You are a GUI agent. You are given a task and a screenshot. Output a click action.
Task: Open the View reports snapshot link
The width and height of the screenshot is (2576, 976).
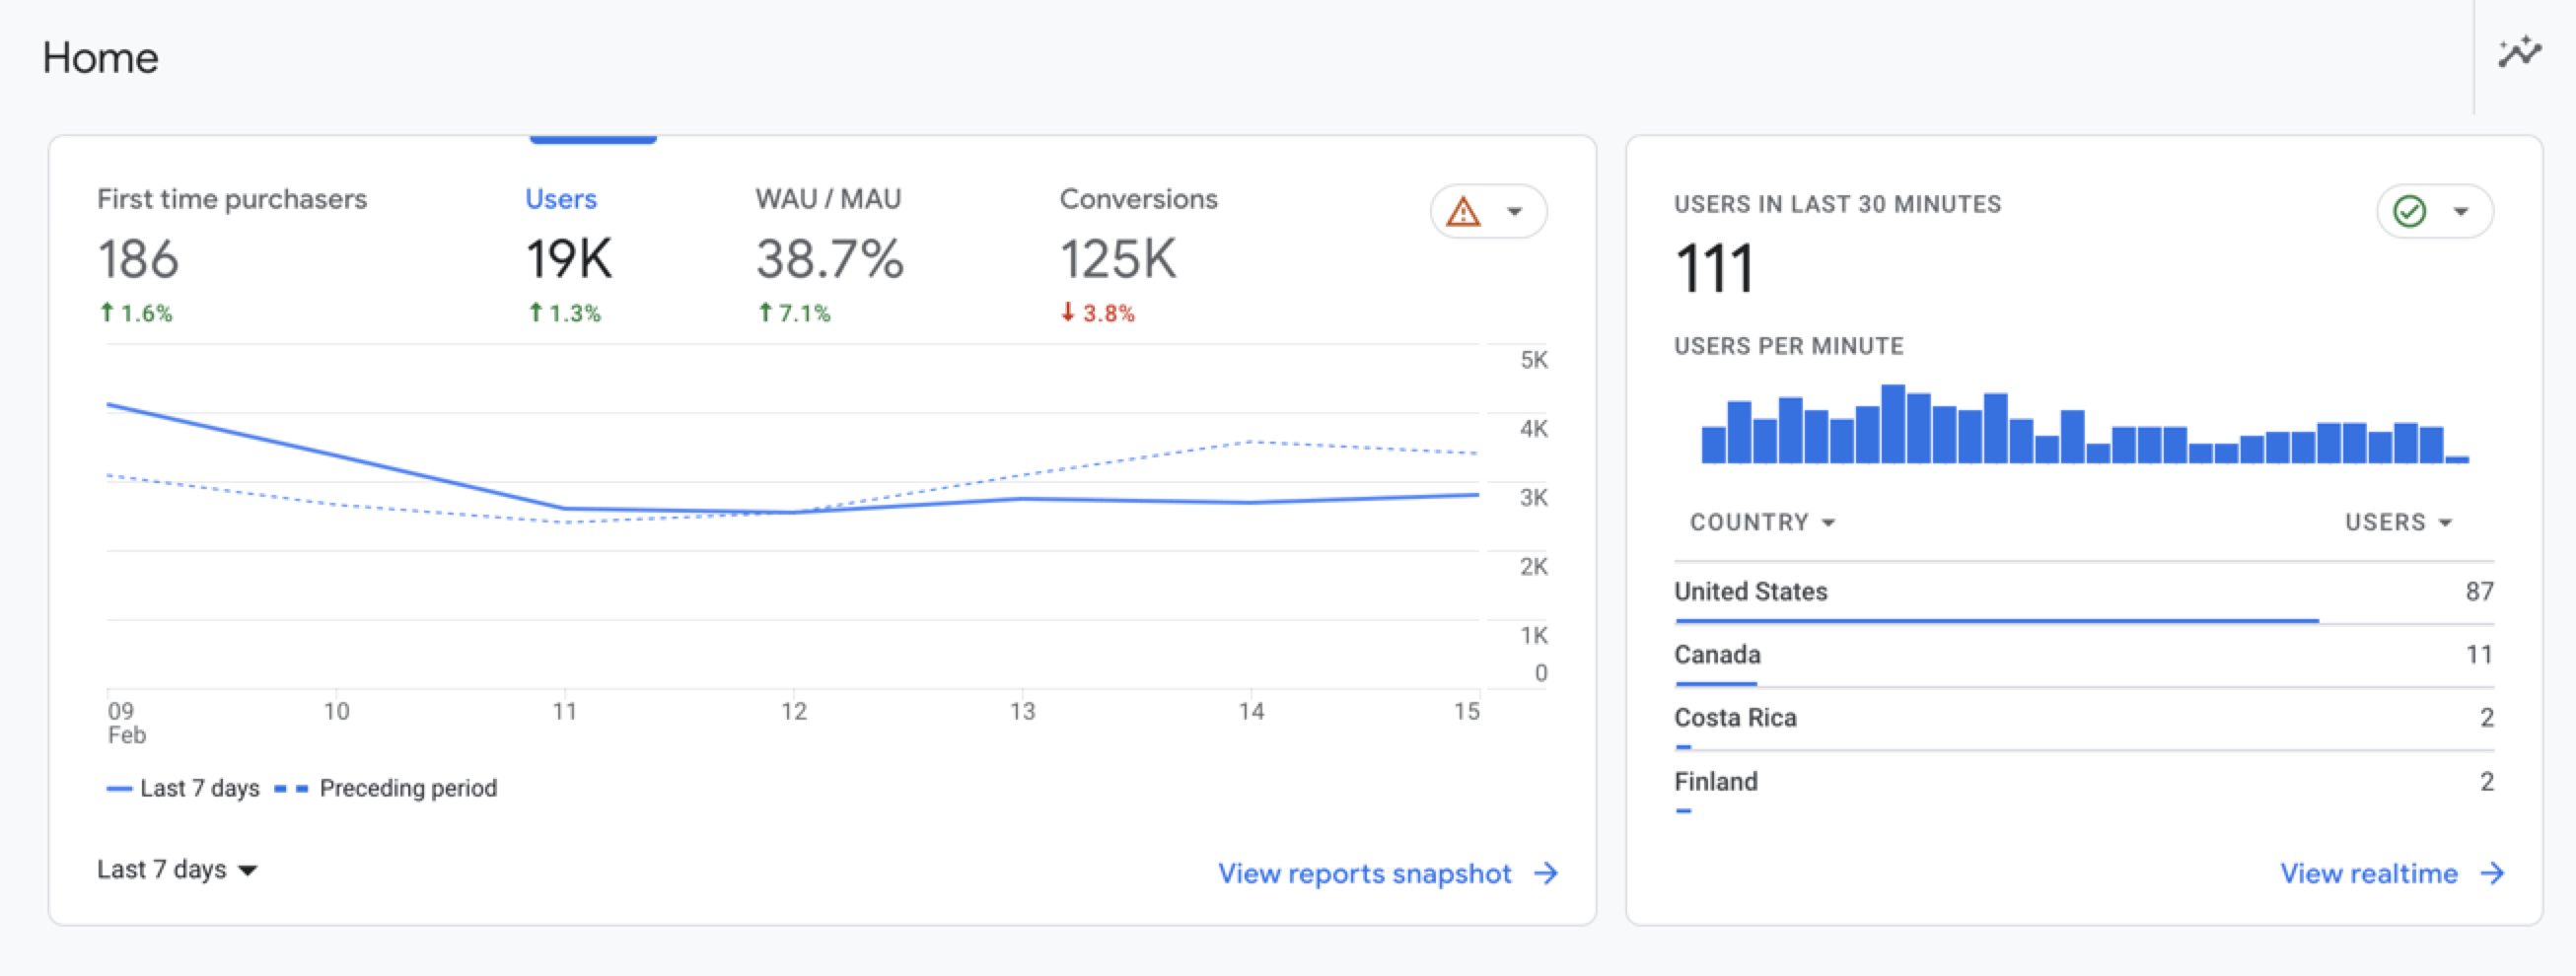1364,873
